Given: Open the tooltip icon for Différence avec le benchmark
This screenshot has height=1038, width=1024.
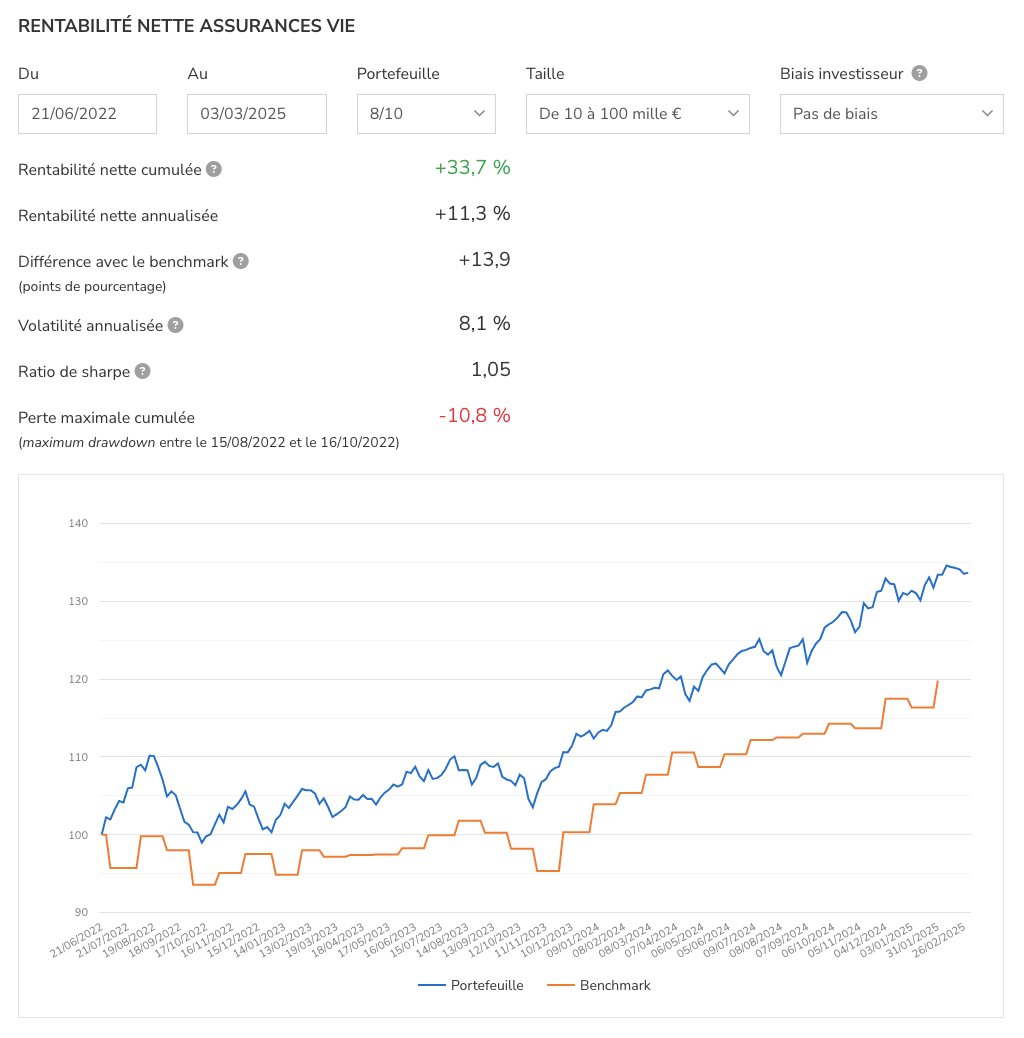Looking at the screenshot, I should pyautogui.click(x=239, y=261).
